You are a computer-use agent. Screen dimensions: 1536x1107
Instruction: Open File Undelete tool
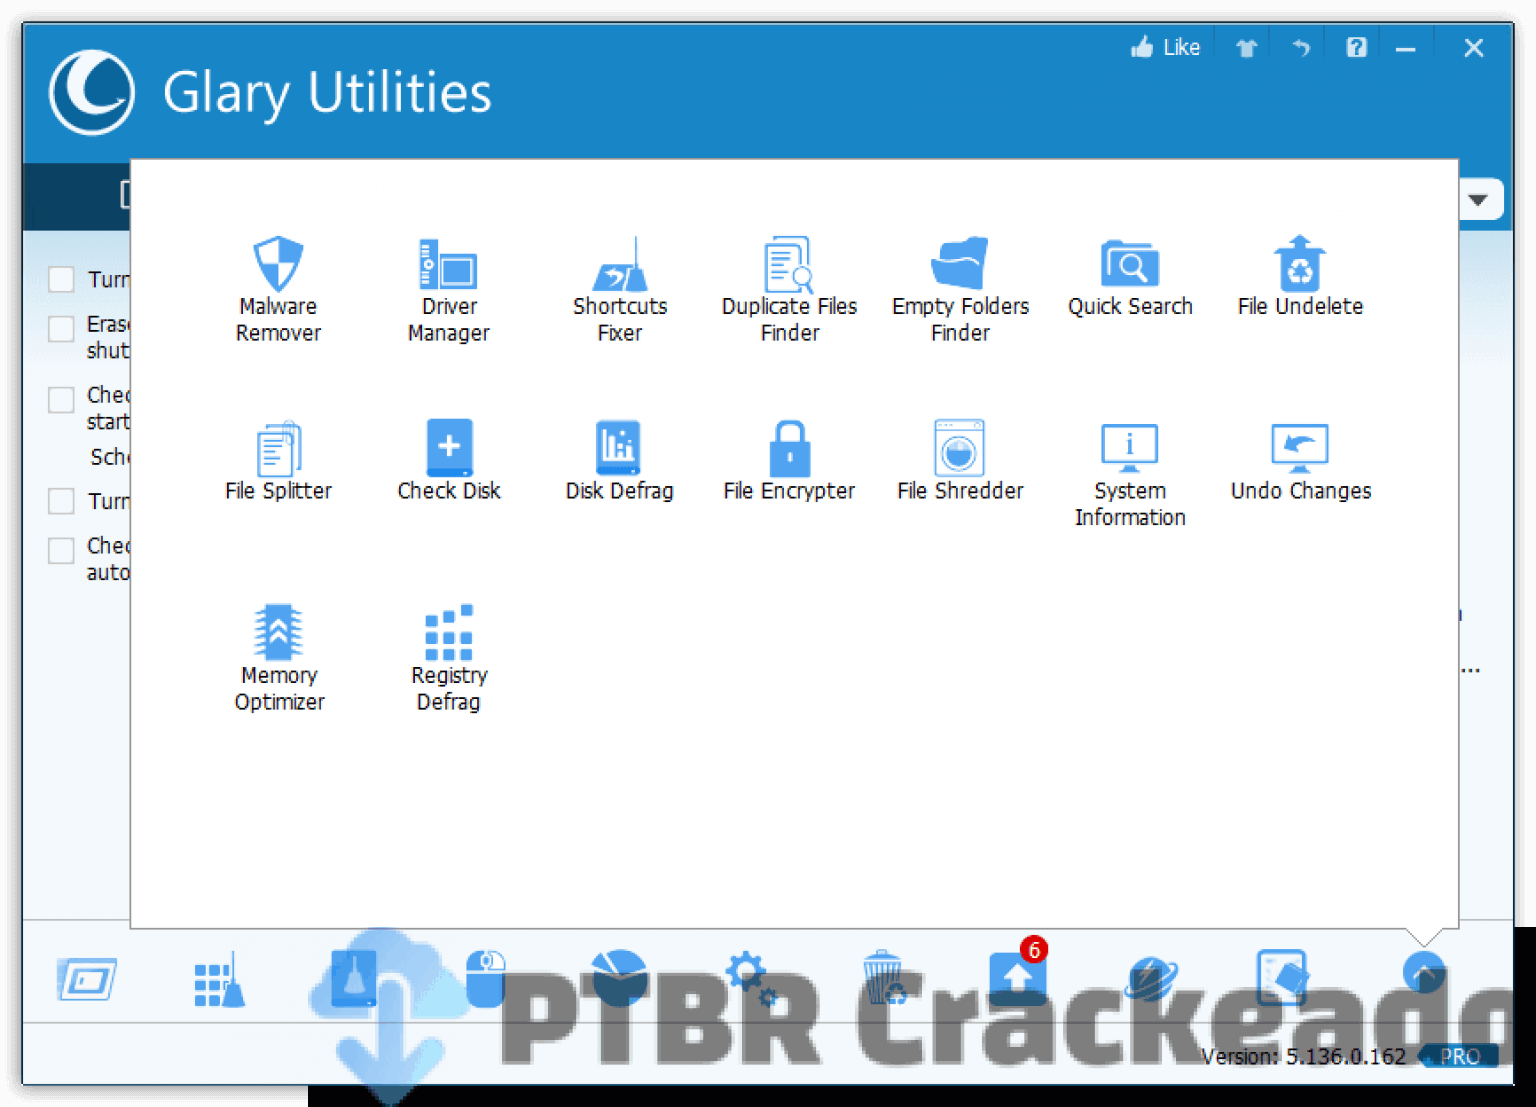[1300, 278]
